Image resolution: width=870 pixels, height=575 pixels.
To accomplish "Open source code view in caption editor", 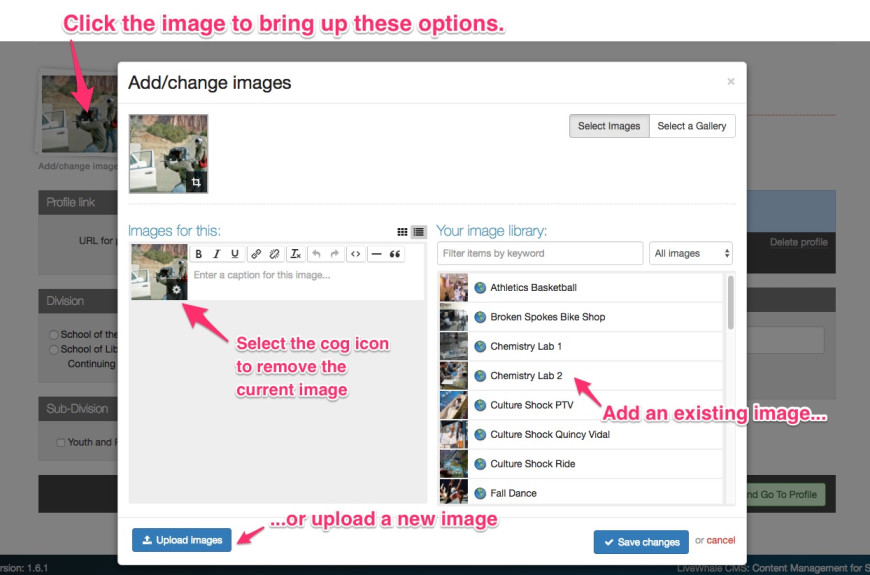I will [x=355, y=254].
